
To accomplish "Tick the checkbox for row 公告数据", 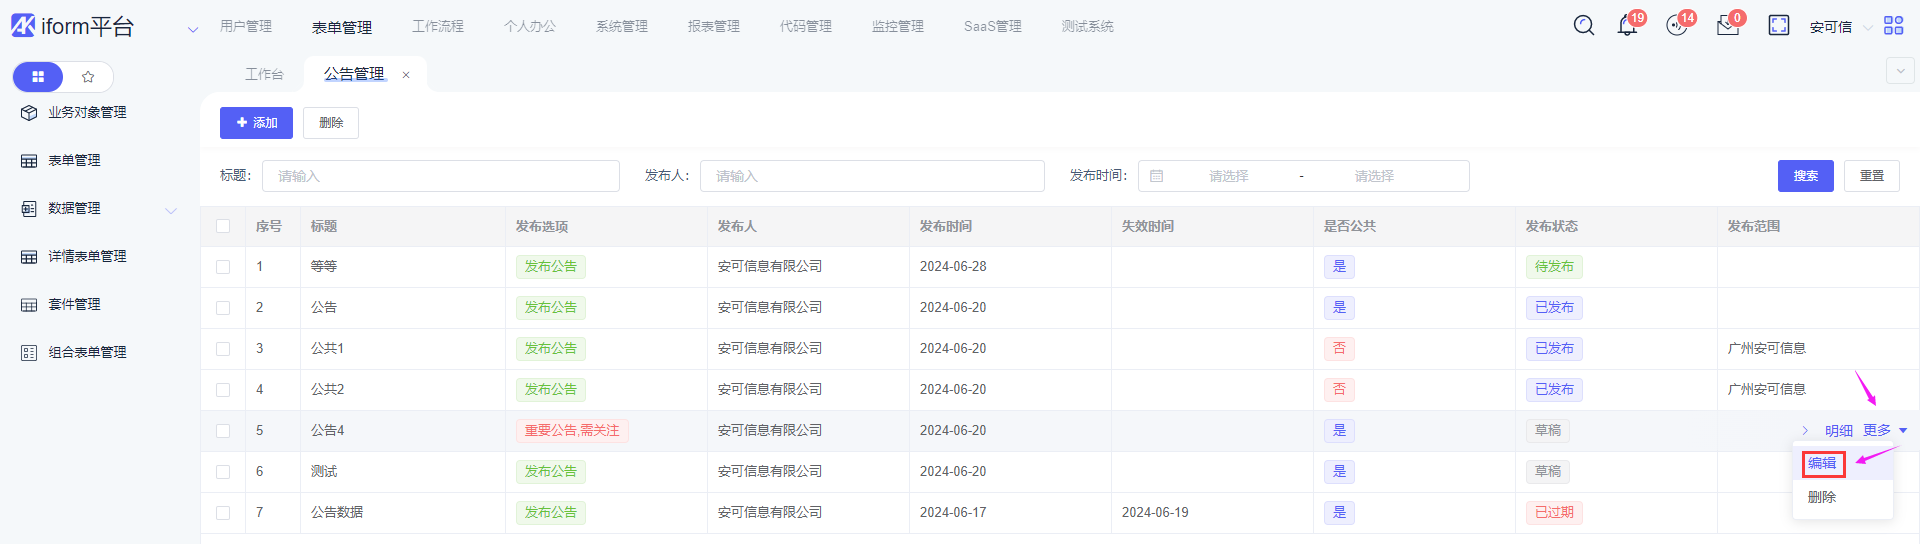I will (x=223, y=513).
